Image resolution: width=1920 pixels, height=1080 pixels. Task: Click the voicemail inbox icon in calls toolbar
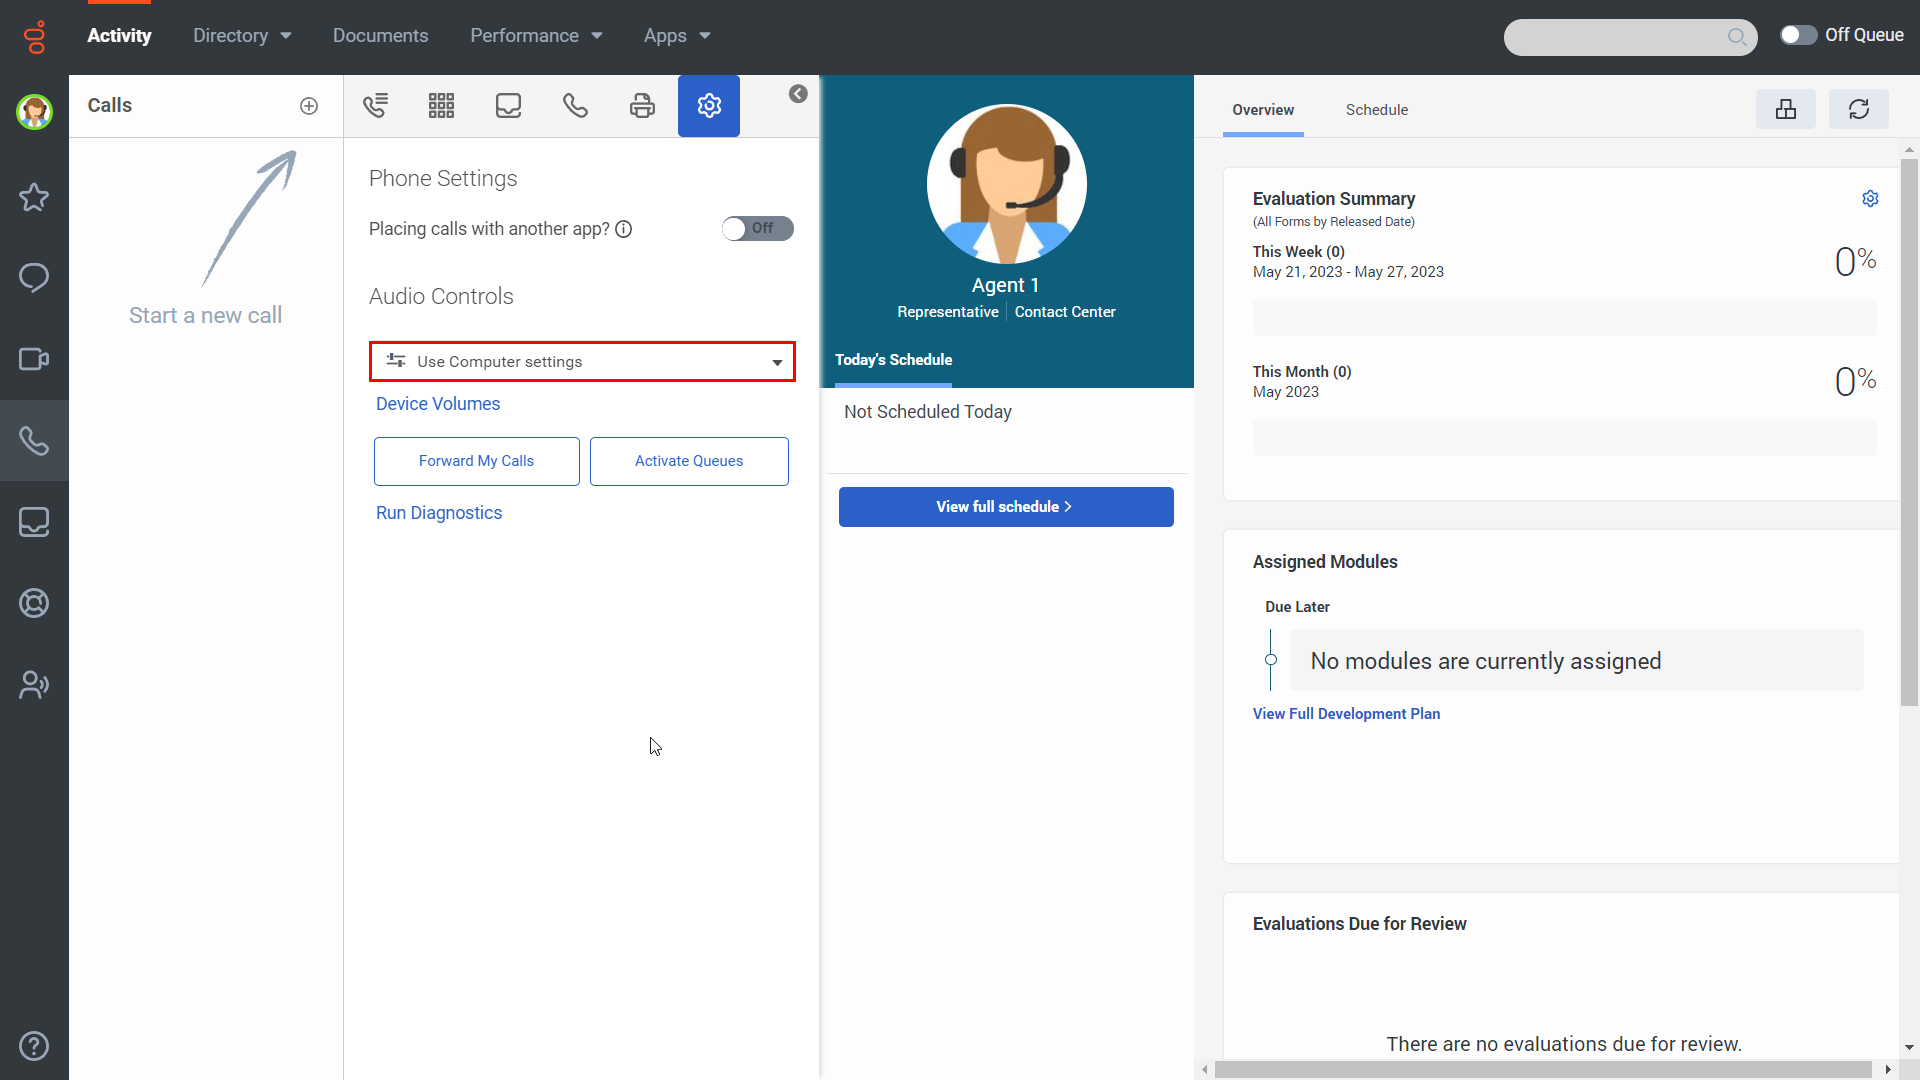pos(508,106)
